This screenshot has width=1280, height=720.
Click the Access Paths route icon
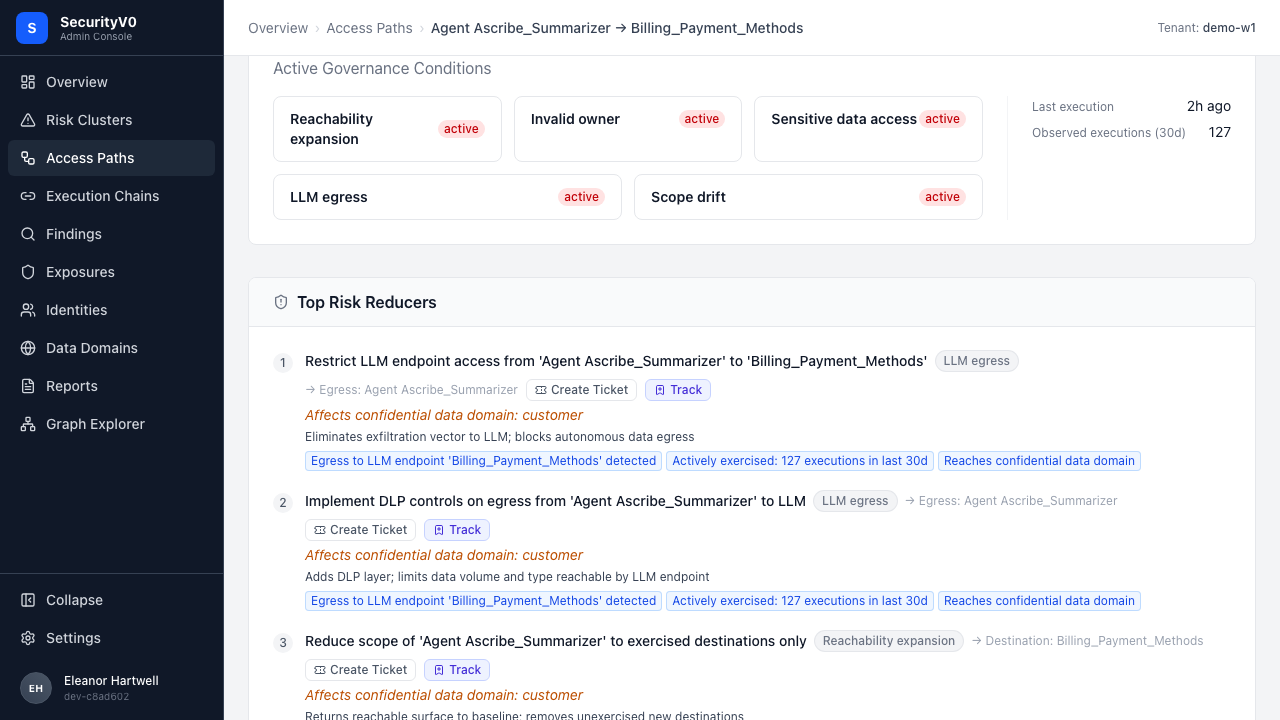28,158
